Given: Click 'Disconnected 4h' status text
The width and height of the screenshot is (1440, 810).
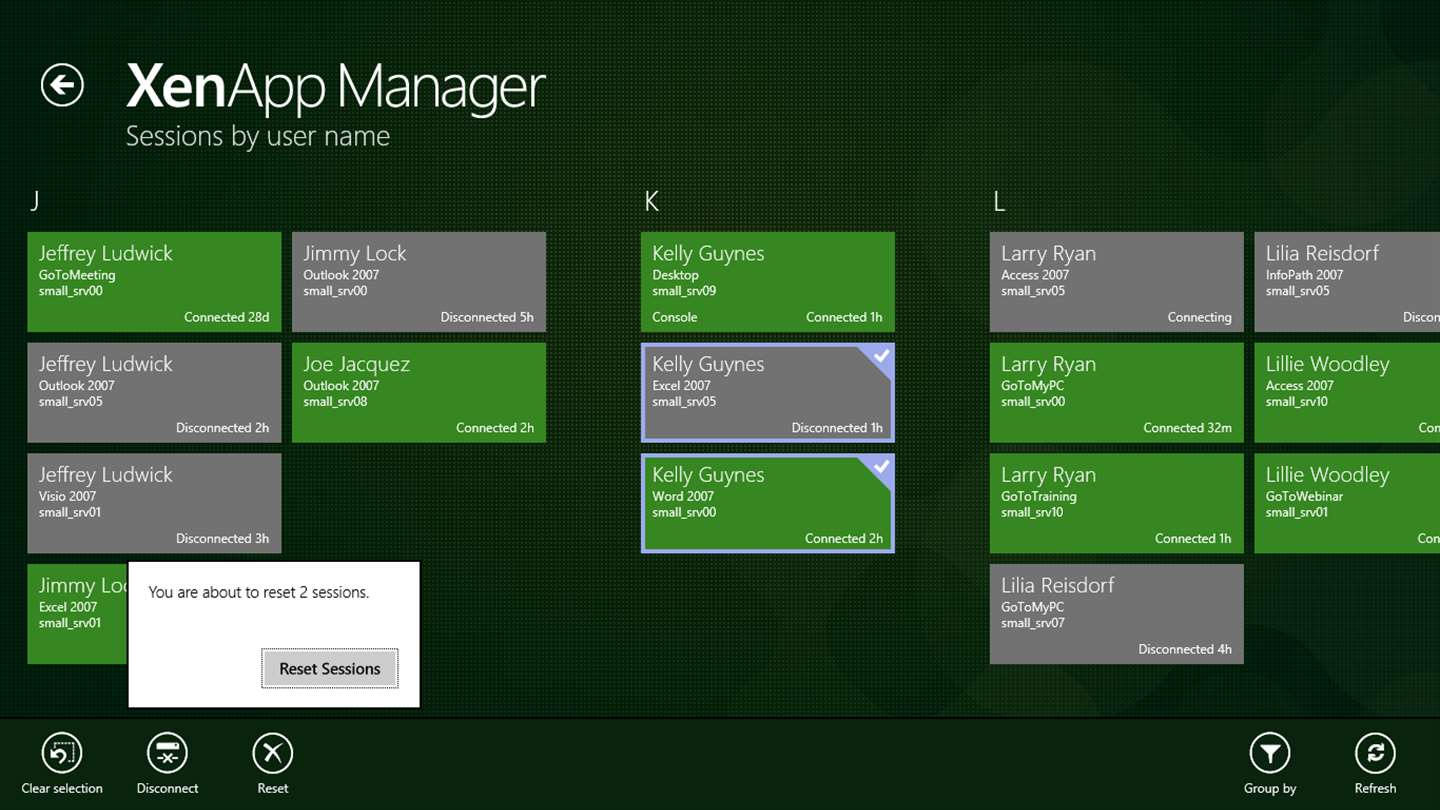Looking at the screenshot, I should (1185, 649).
